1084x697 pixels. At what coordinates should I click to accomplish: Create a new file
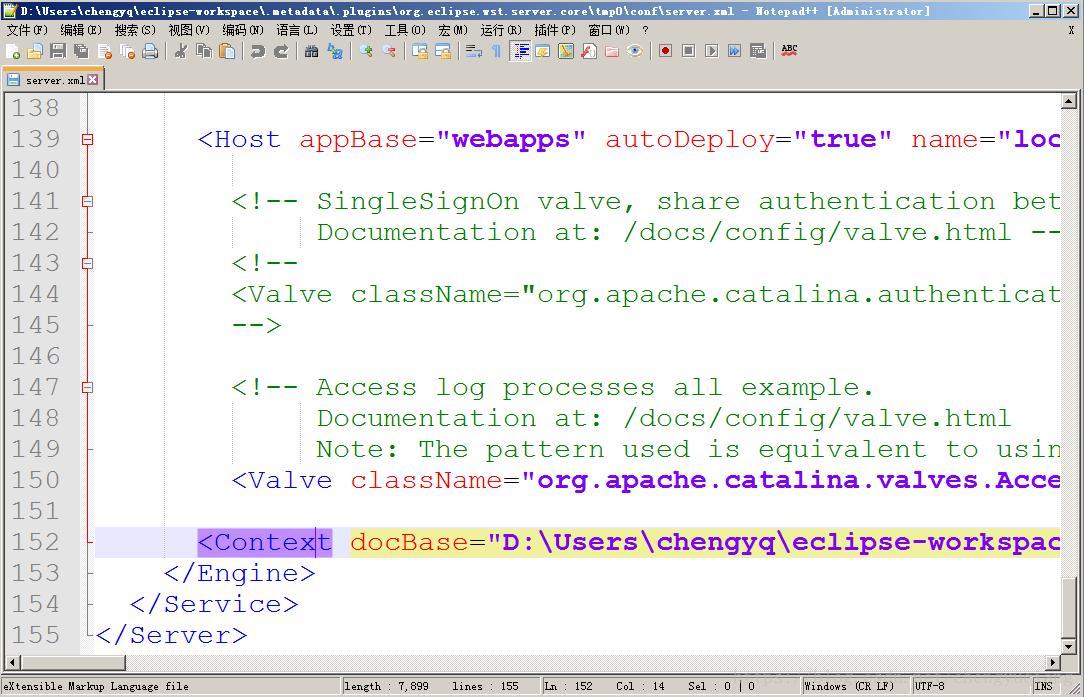coord(13,51)
